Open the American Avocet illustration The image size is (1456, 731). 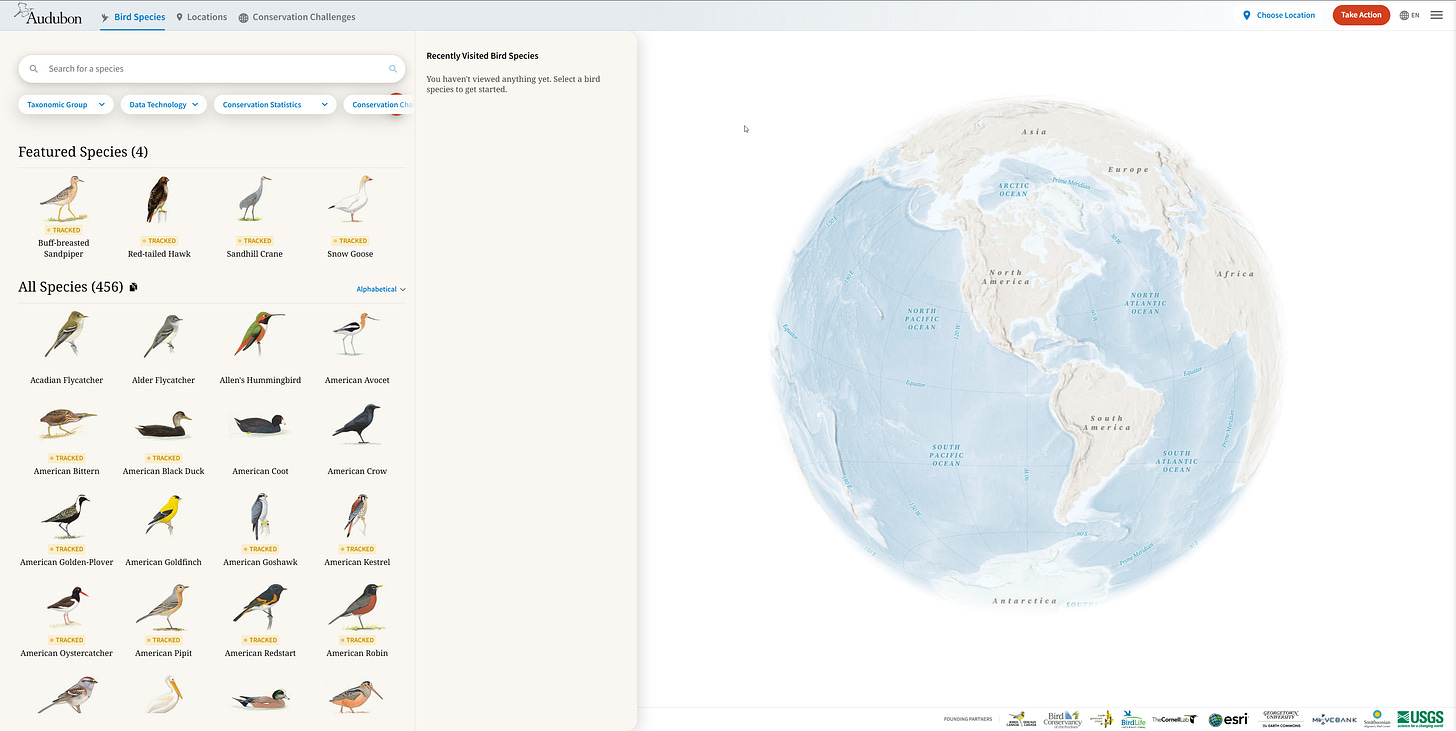[x=356, y=334]
